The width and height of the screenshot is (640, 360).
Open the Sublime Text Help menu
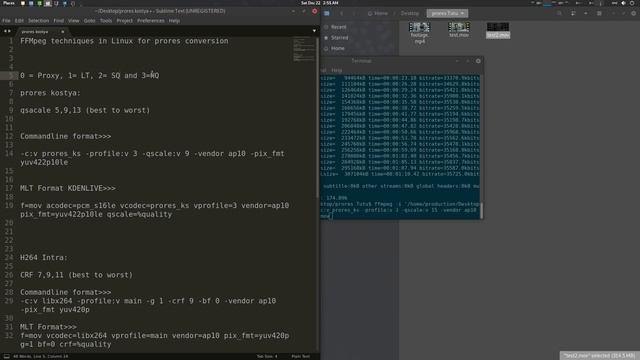coord(174,20)
